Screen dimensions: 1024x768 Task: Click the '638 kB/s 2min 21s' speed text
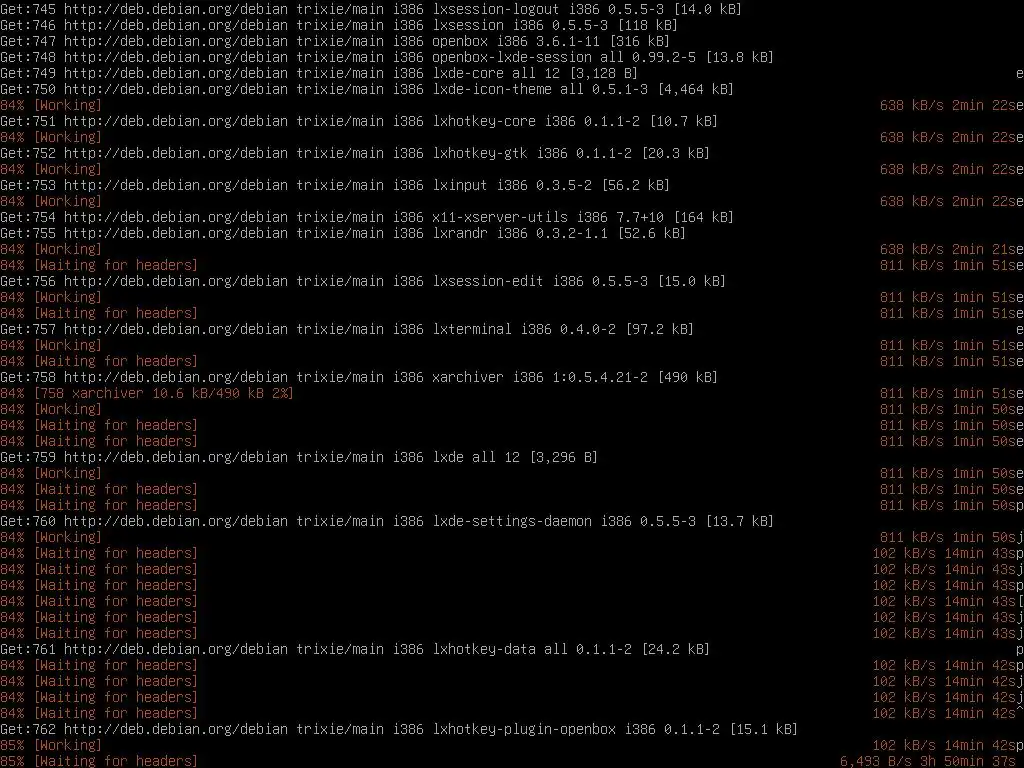click(x=948, y=249)
